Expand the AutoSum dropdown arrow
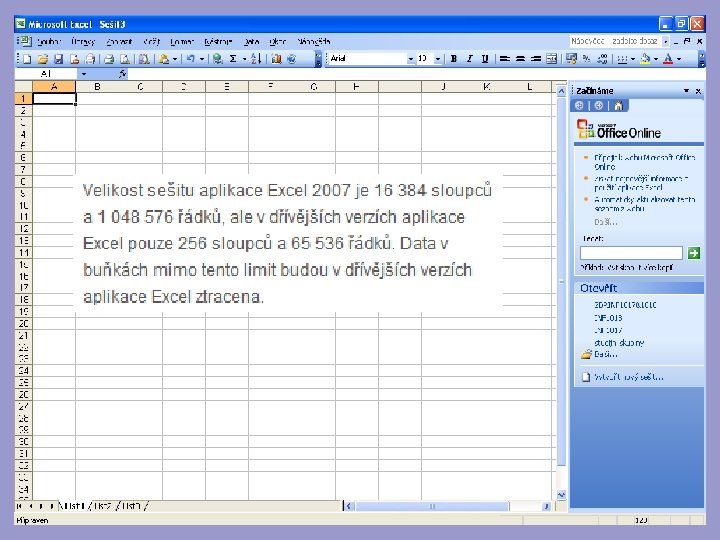 244,59
